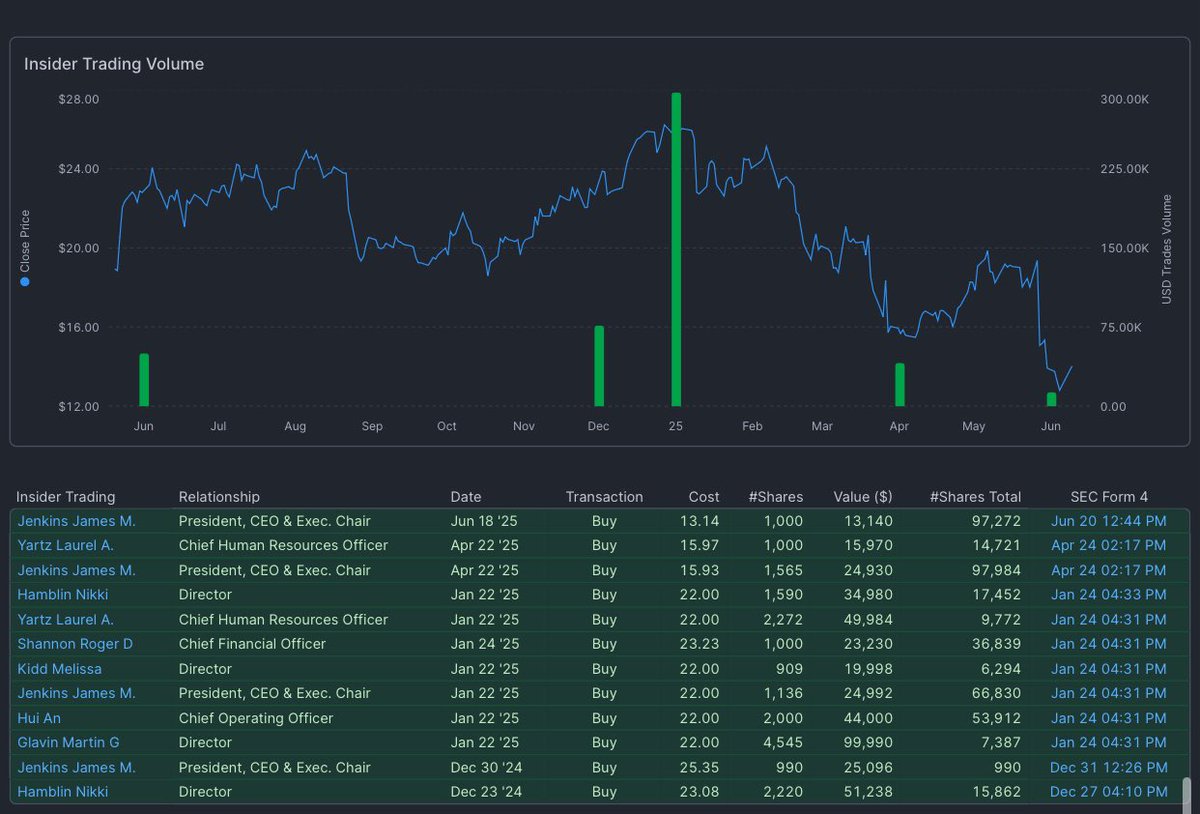Click the Value ($) column header
Screen dimensions: 1200x814
(x=863, y=496)
